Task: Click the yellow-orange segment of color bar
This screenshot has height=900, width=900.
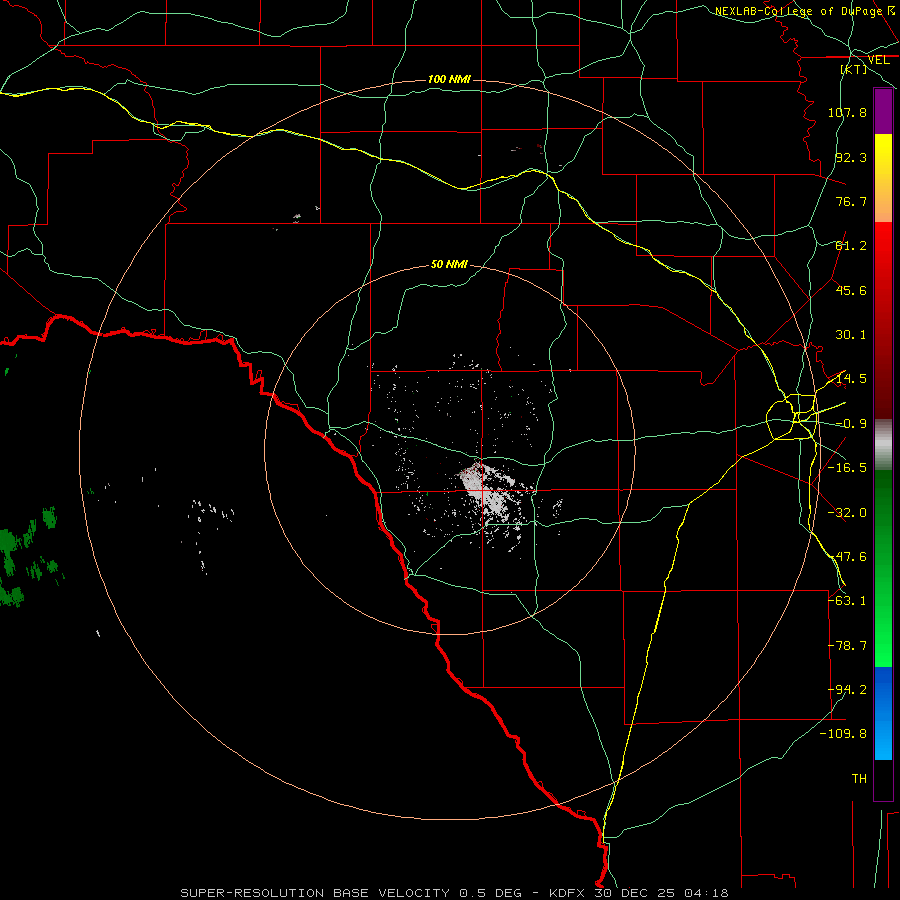Action: pos(883,178)
